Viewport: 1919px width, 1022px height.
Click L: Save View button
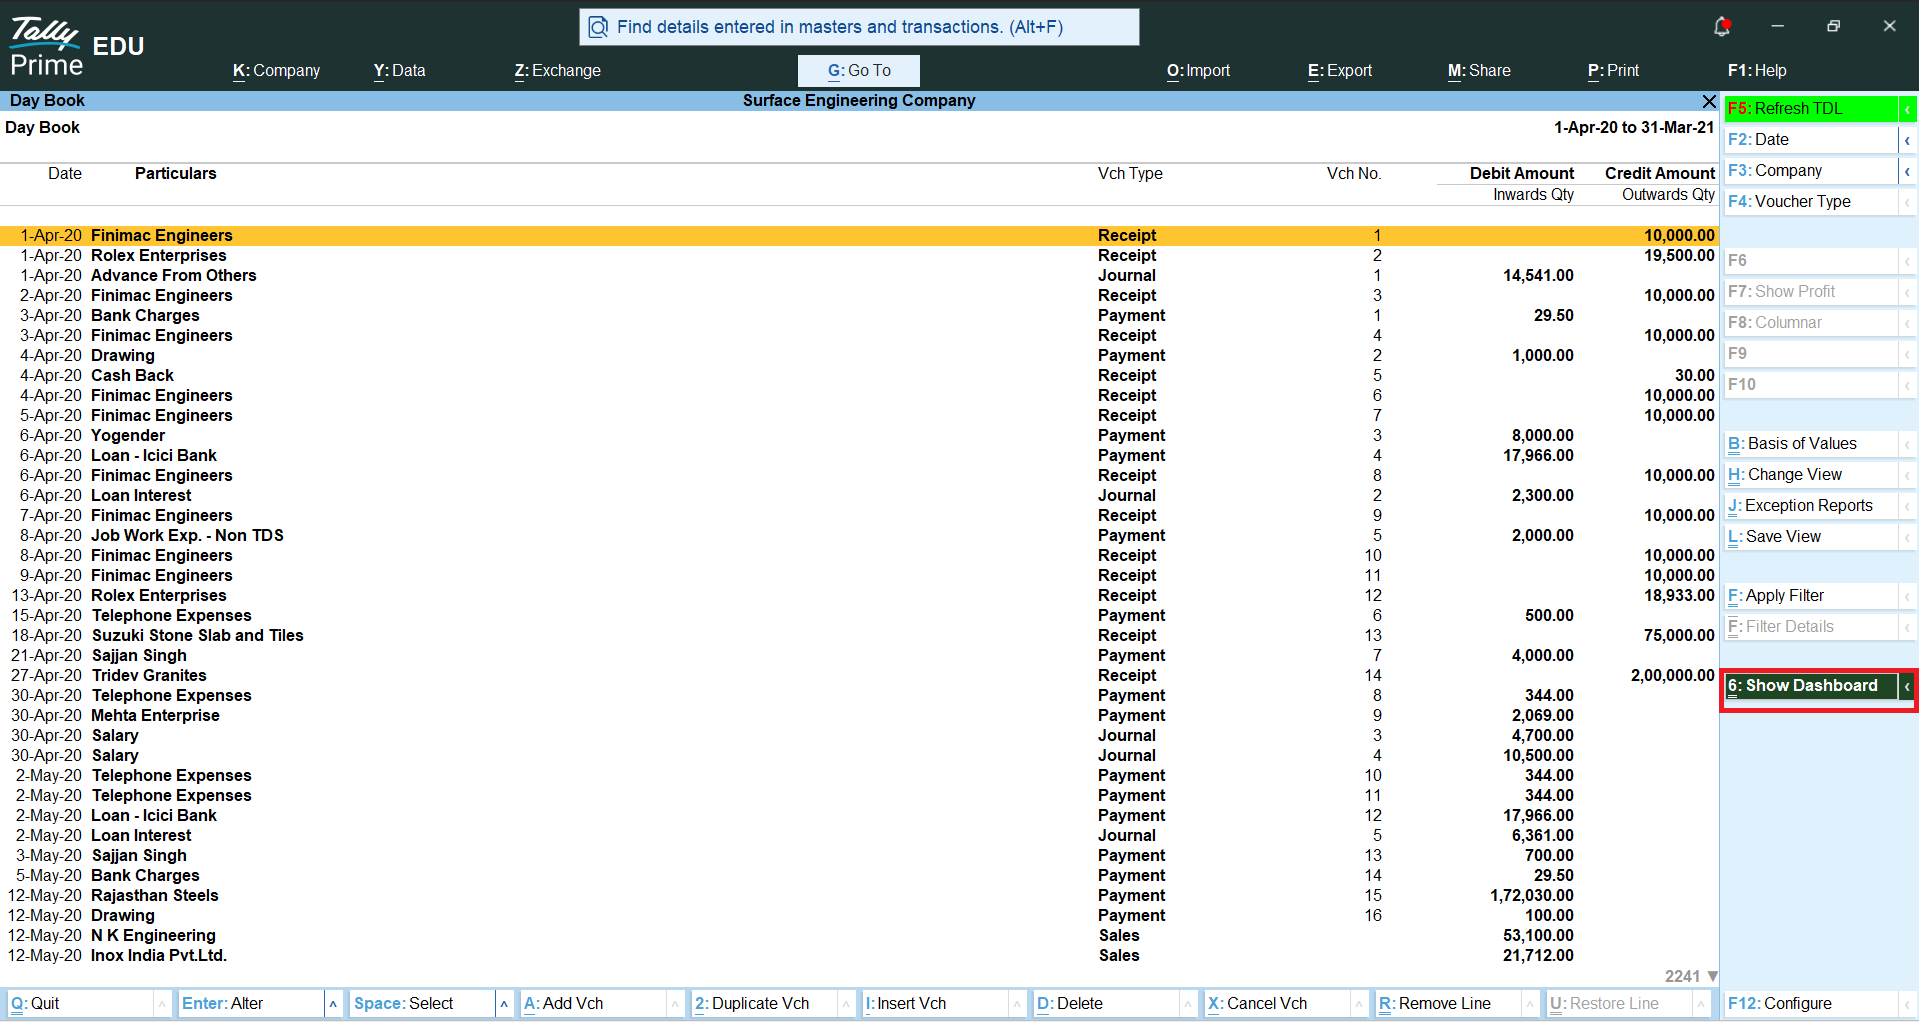[1811, 537]
